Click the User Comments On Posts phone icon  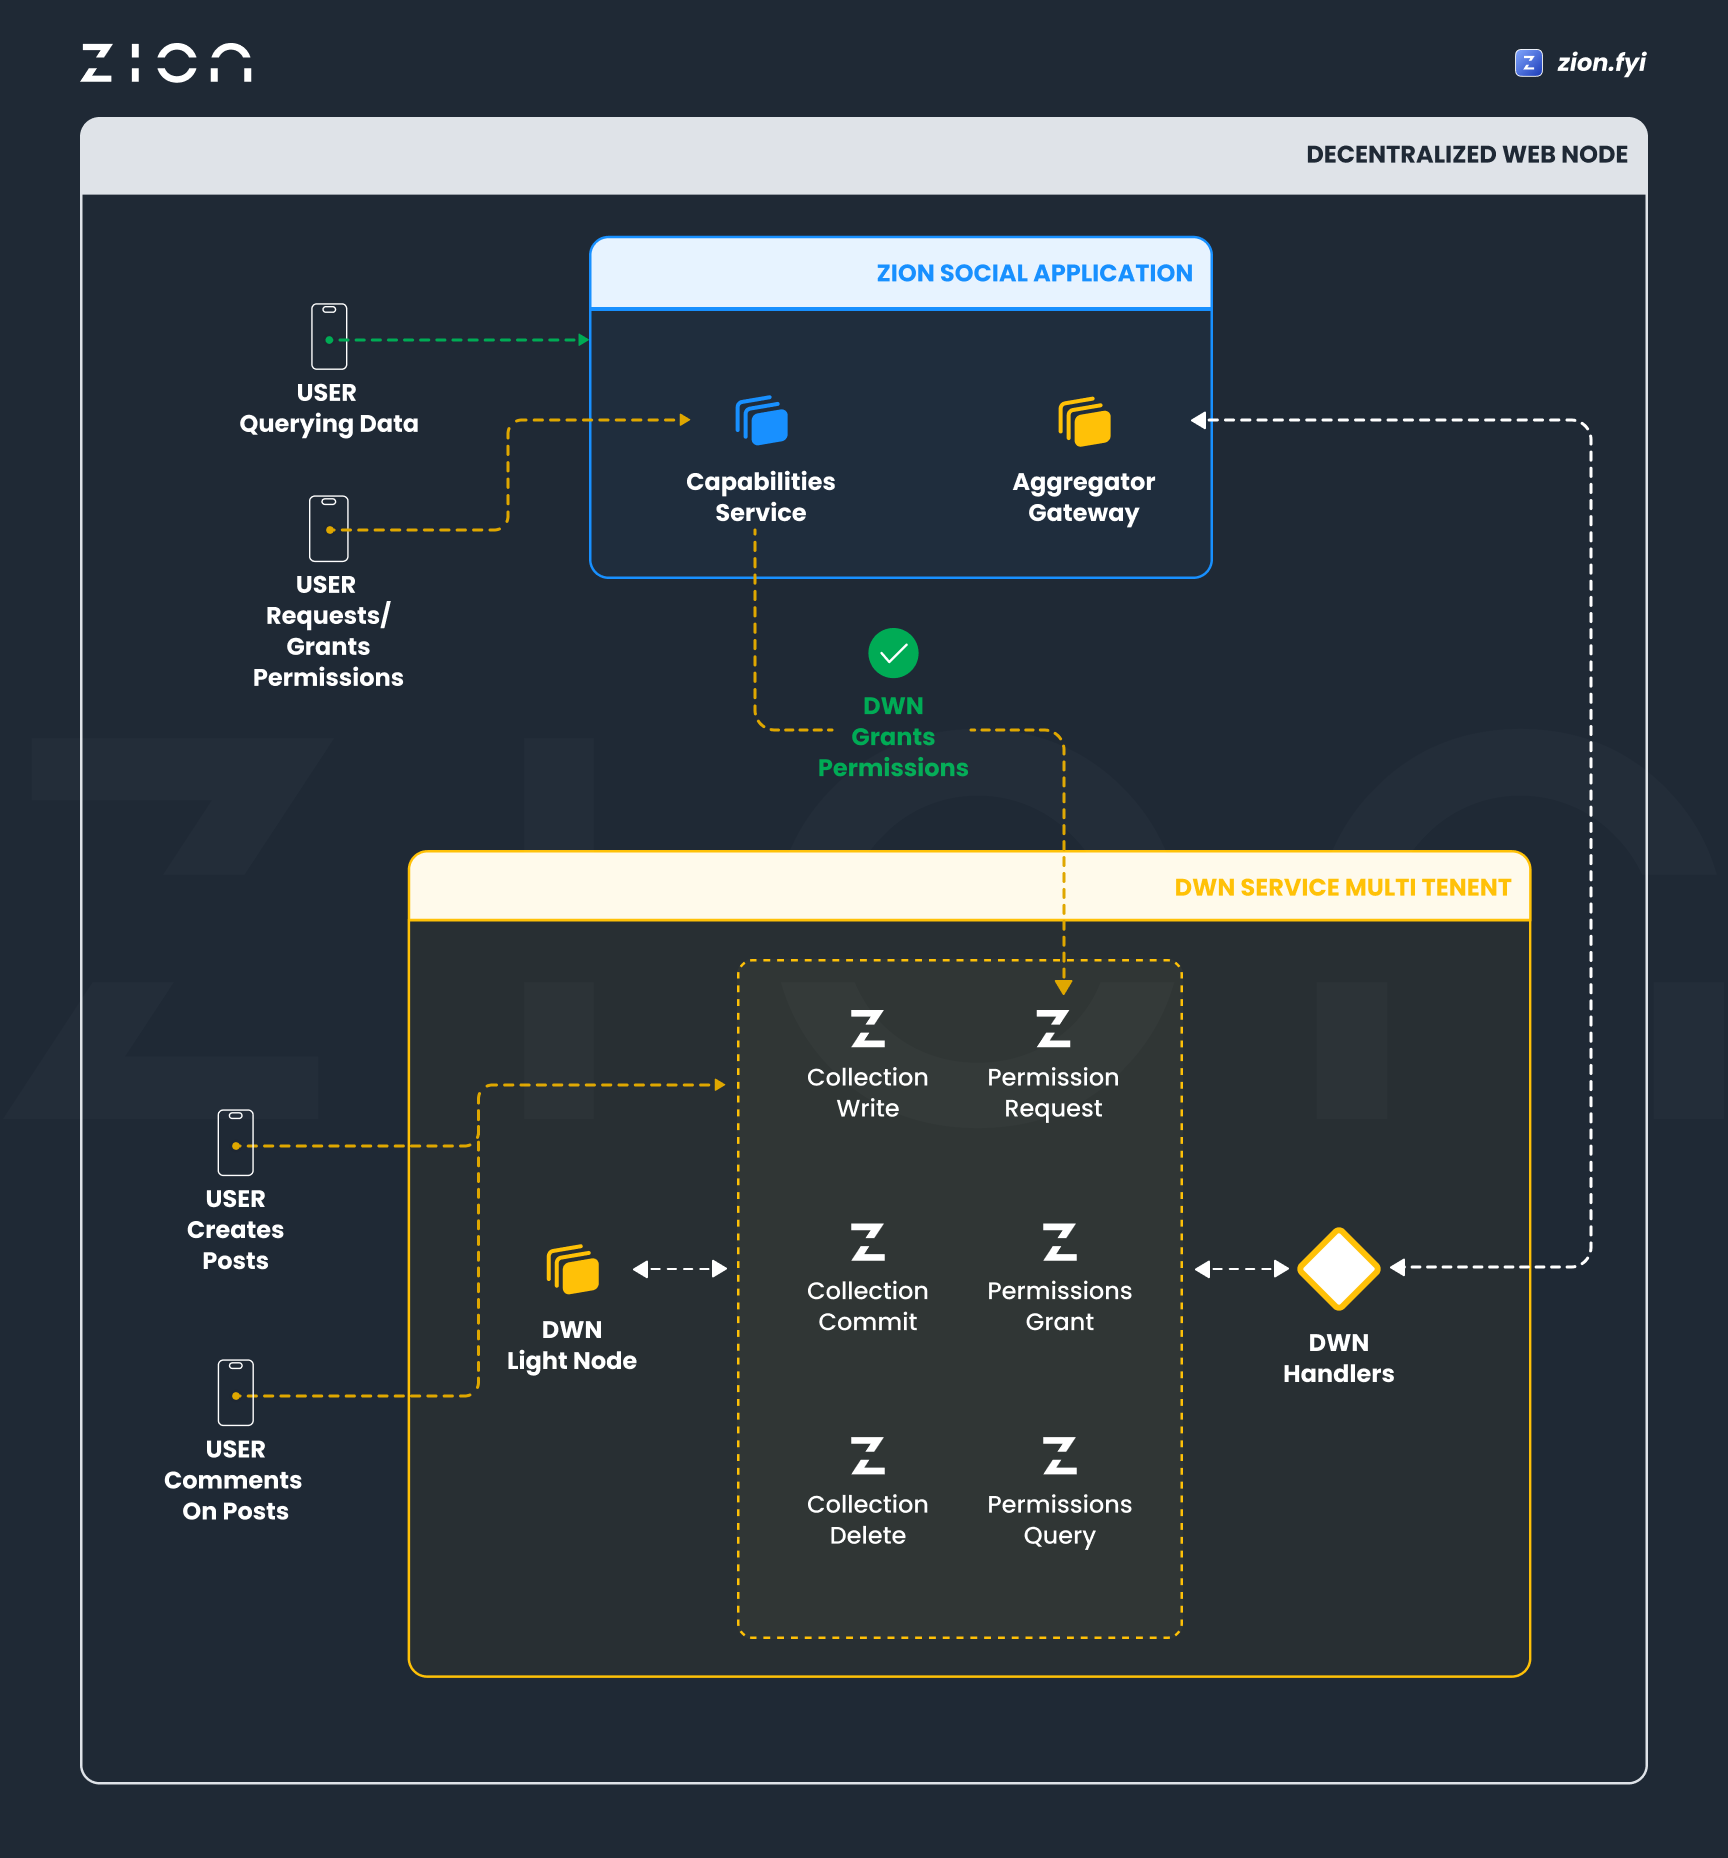tap(236, 1392)
